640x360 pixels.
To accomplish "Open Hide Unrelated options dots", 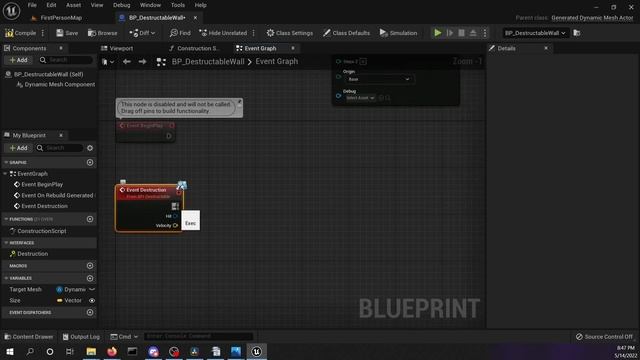I will click(254, 33).
